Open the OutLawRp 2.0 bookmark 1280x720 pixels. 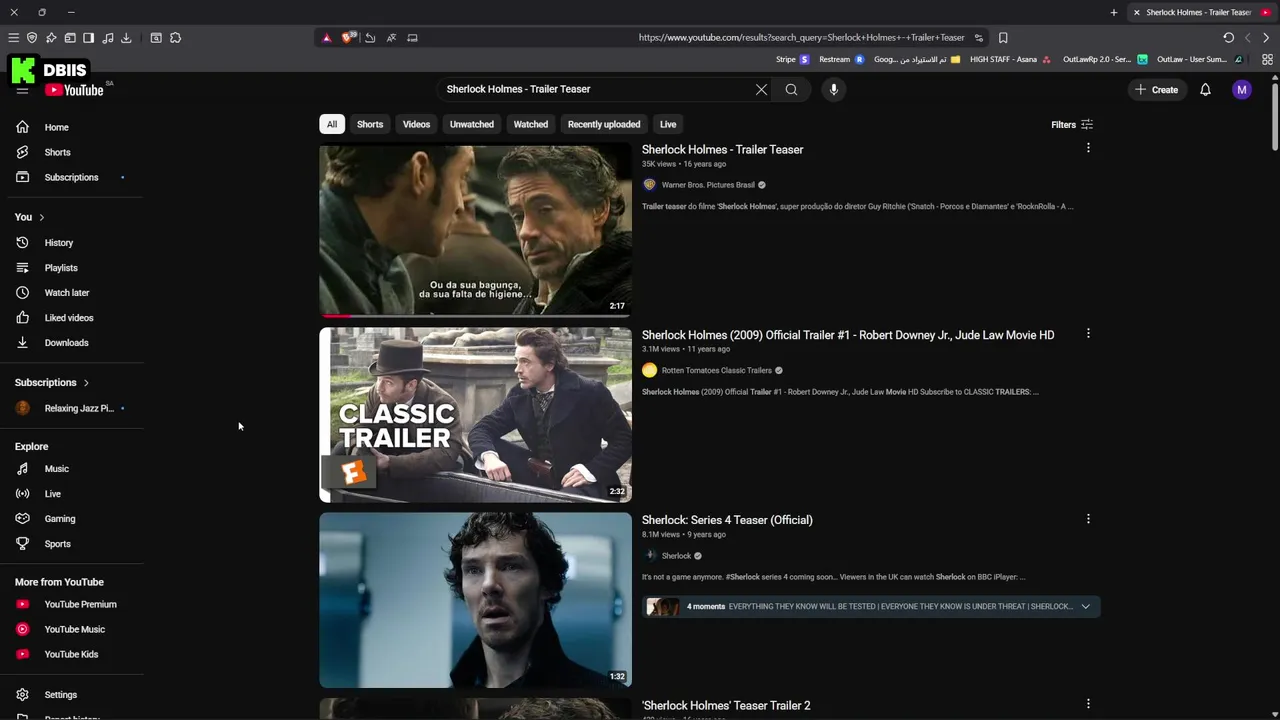coord(1105,59)
